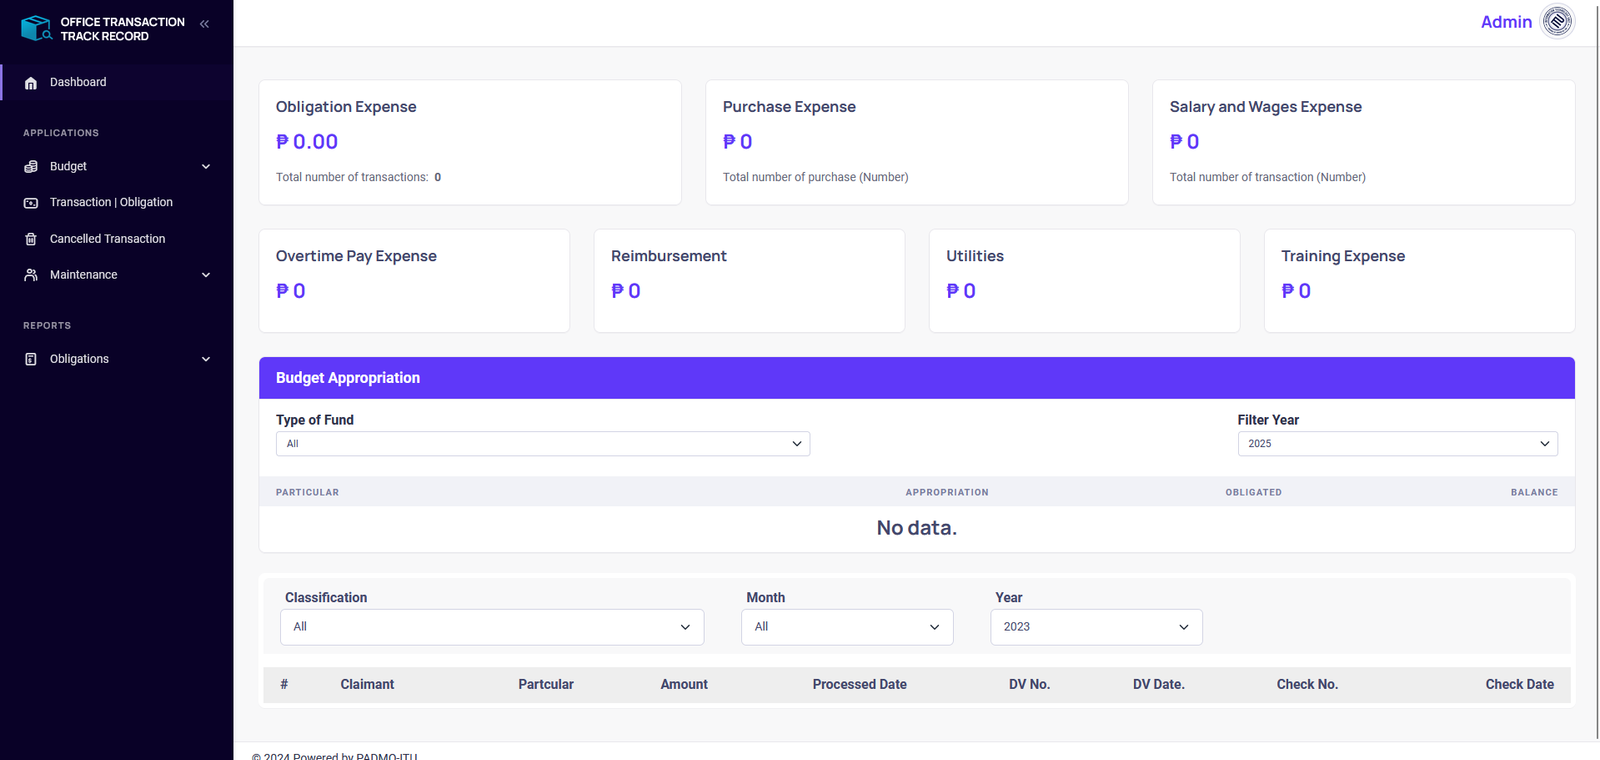Click the Amount column header
The width and height of the screenshot is (1600, 760).
click(x=684, y=684)
